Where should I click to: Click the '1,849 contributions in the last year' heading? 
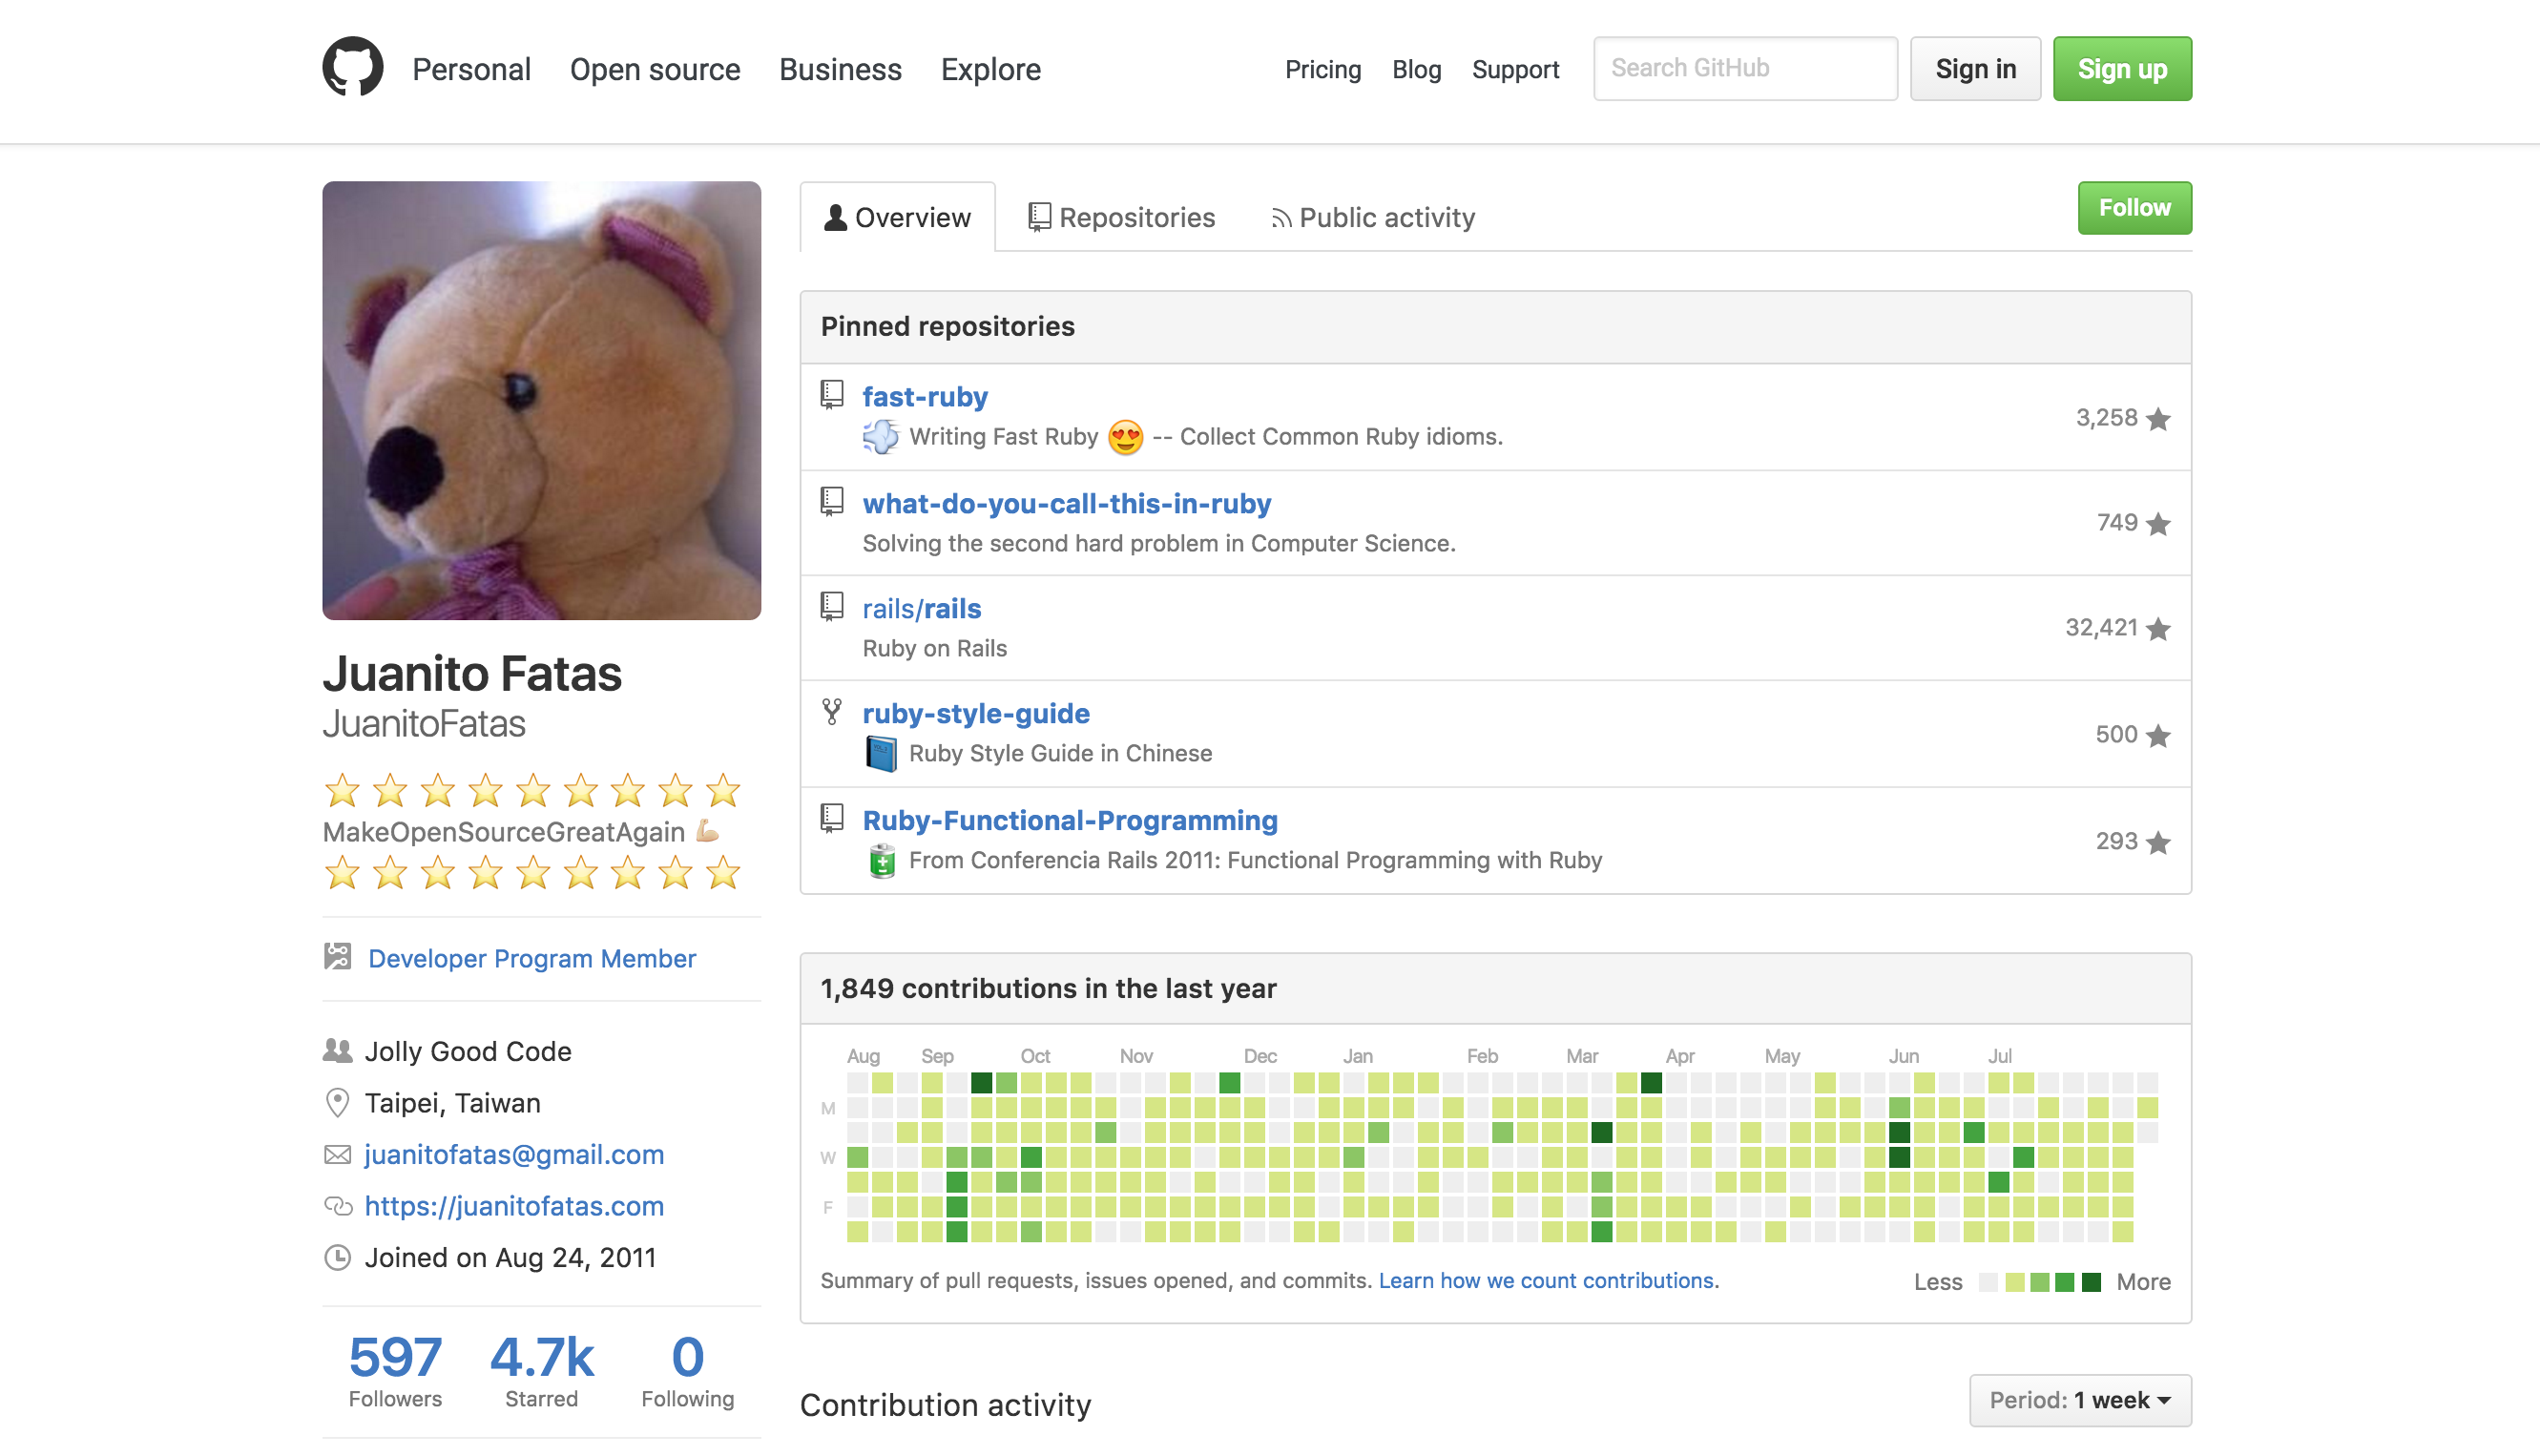tap(1048, 988)
